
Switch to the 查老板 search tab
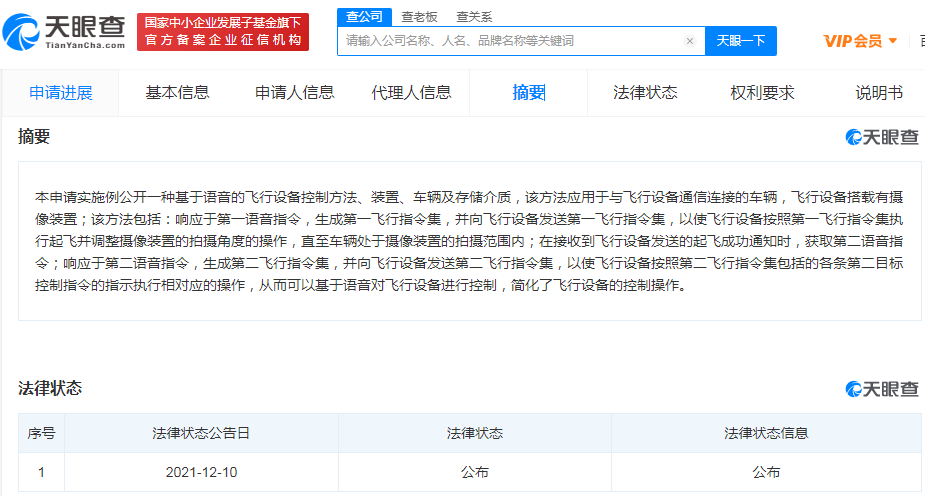[419, 17]
